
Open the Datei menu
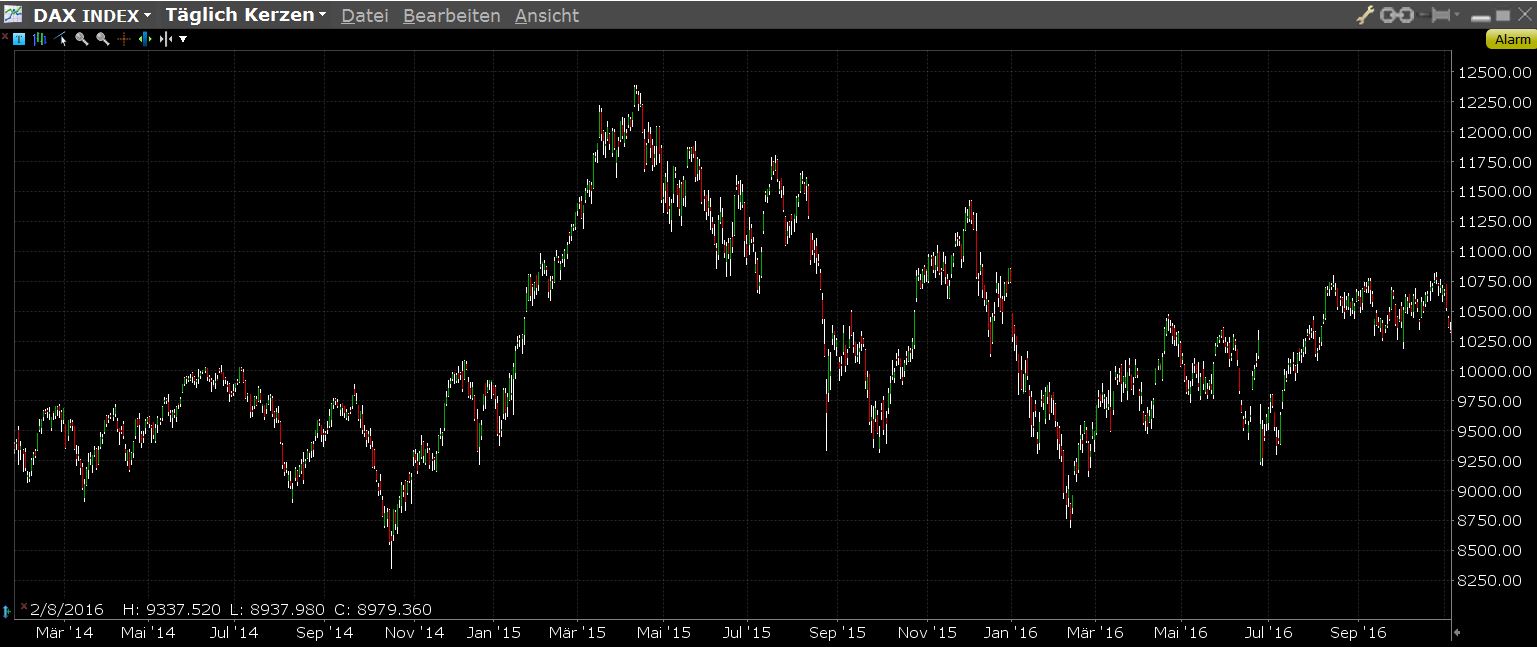(x=364, y=16)
